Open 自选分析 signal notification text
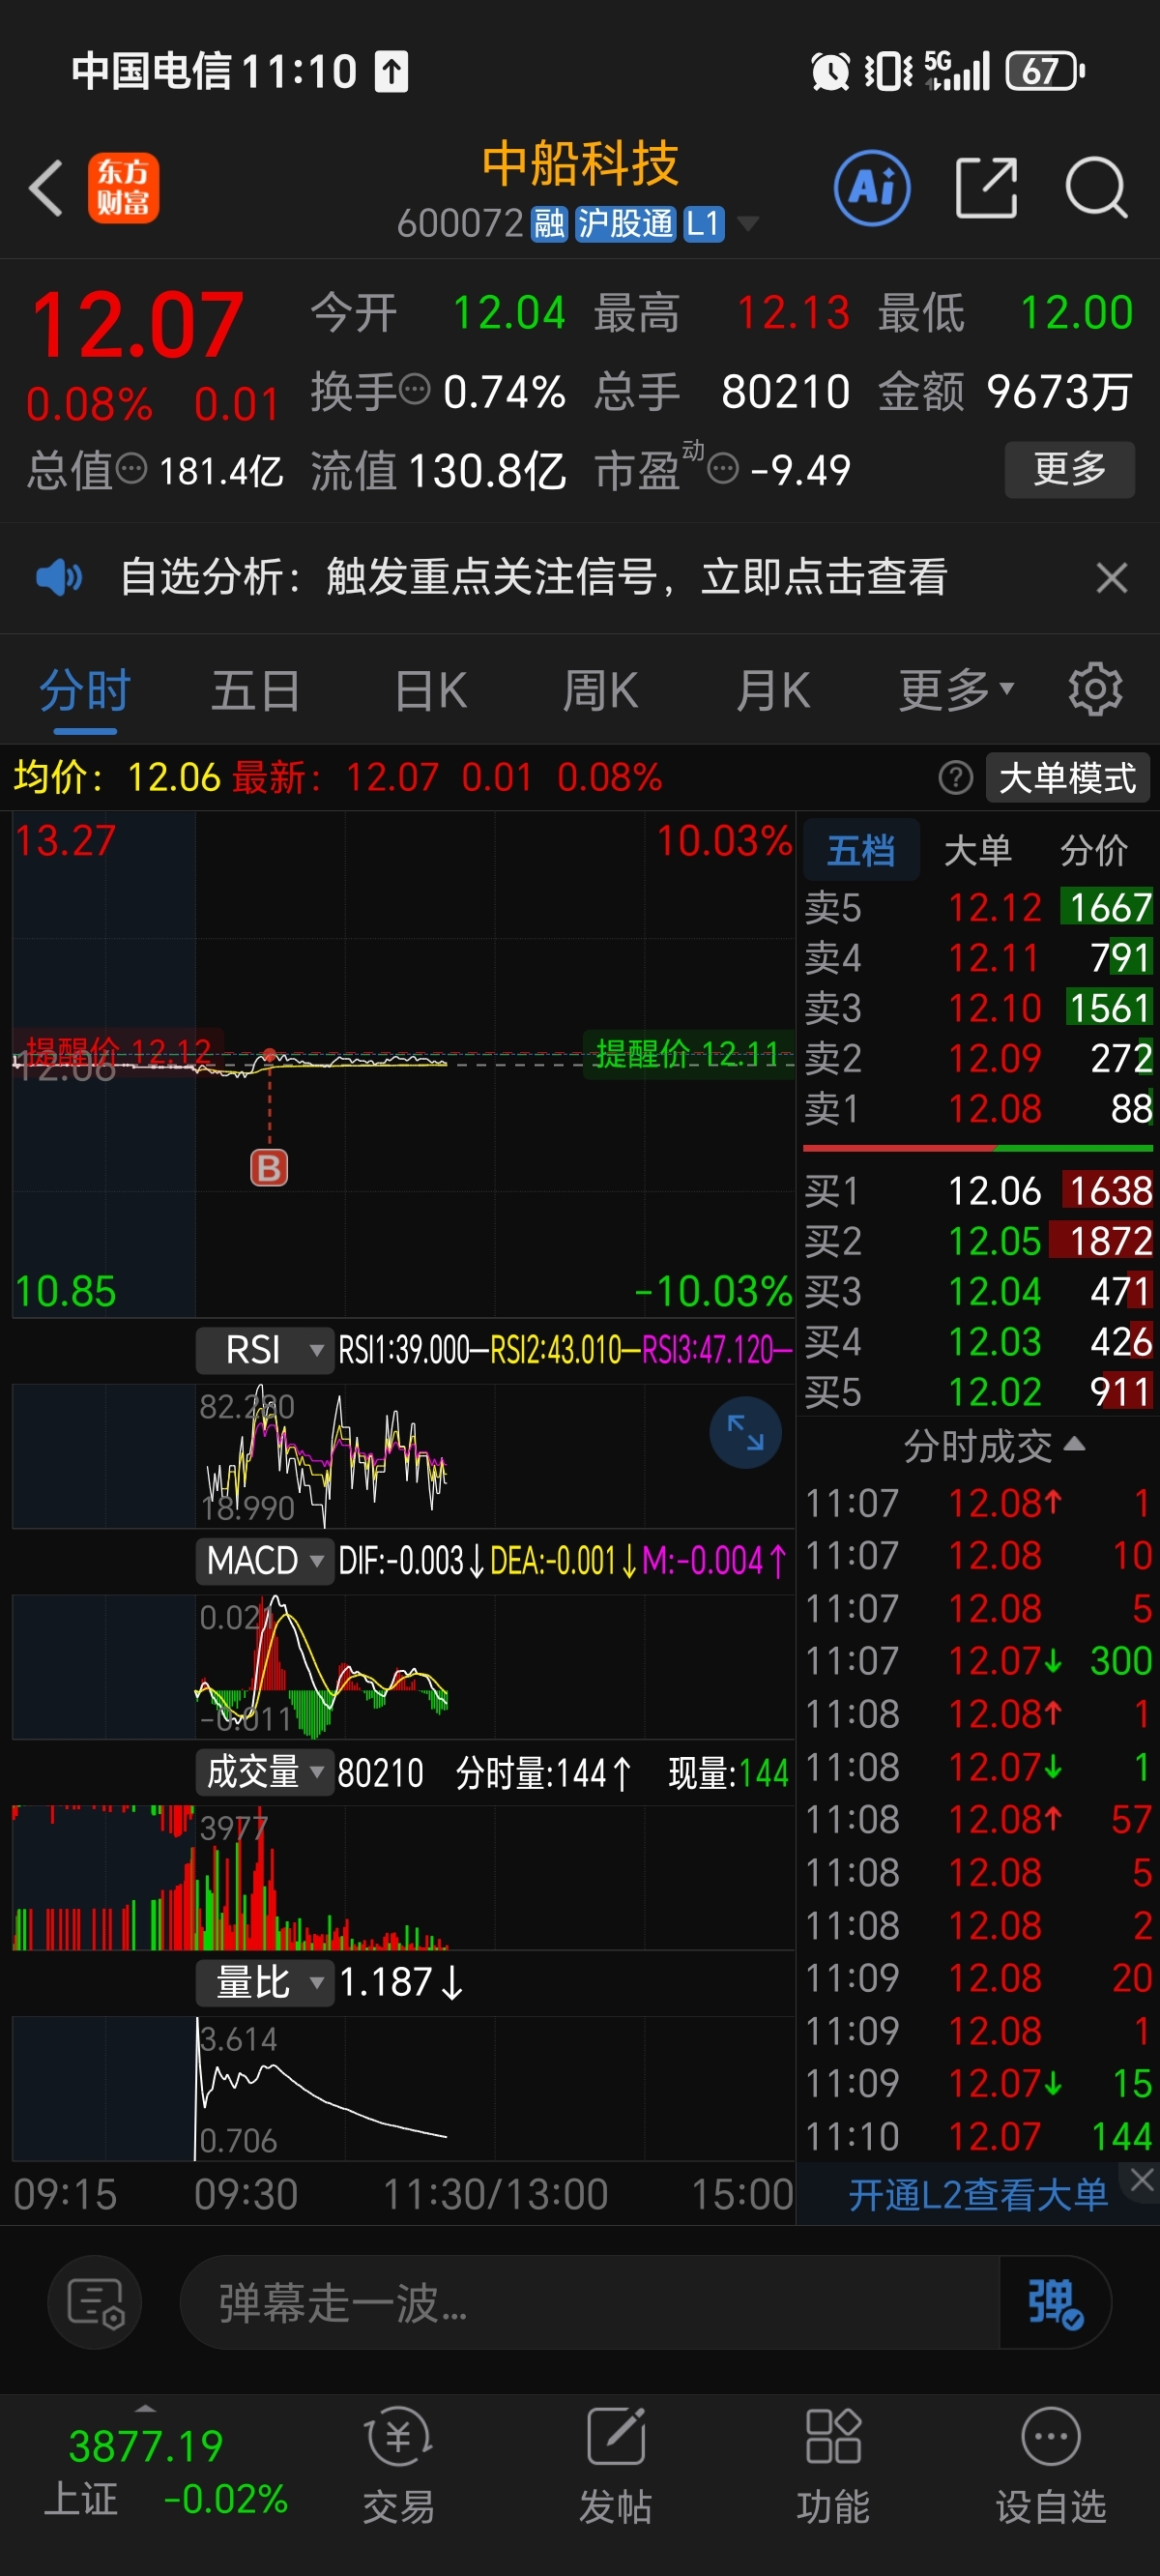 coord(533,577)
